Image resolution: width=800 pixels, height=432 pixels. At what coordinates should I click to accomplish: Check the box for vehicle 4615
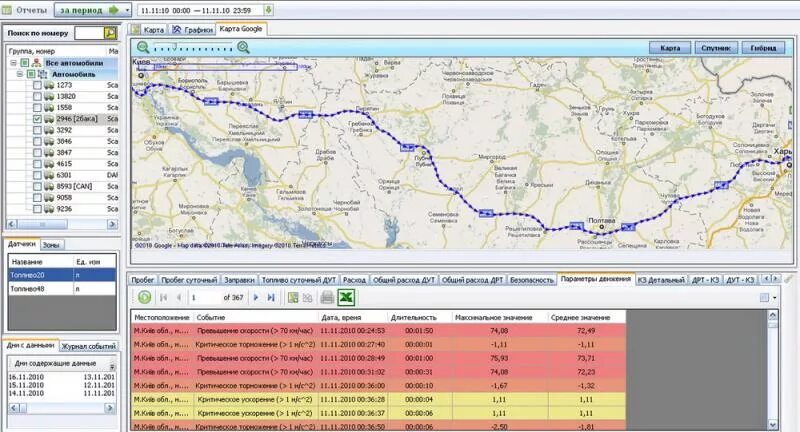tap(37, 164)
